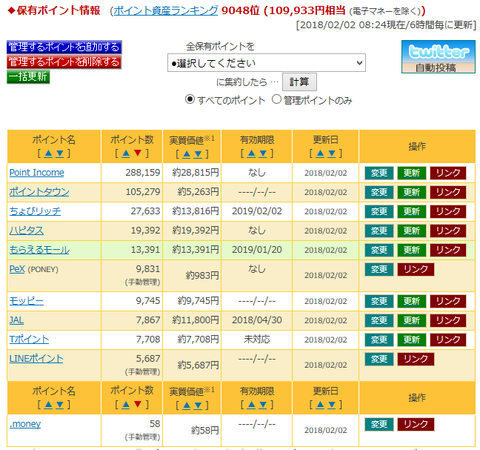Open the ちょびリッチ link
The height and width of the screenshot is (450, 480).
pos(35,211)
